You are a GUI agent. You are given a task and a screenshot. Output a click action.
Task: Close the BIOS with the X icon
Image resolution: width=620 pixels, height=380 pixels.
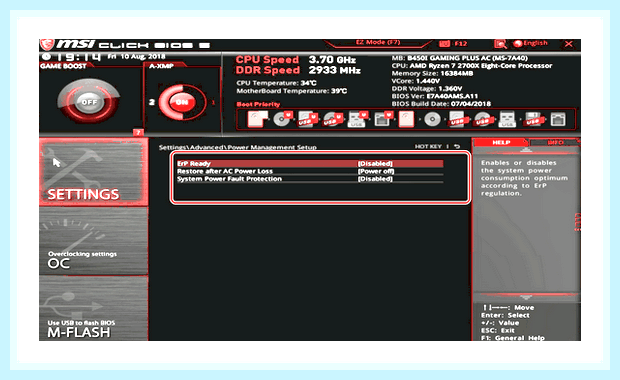click(x=569, y=43)
